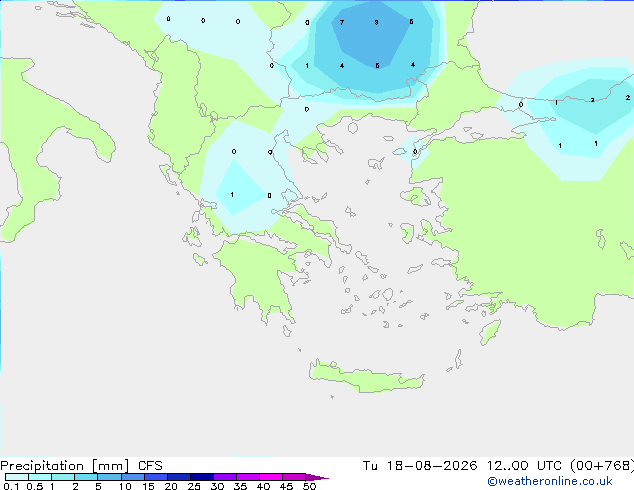The image size is (634, 490).
Task: Click the "25" legend scale label
Action: coord(194,486)
